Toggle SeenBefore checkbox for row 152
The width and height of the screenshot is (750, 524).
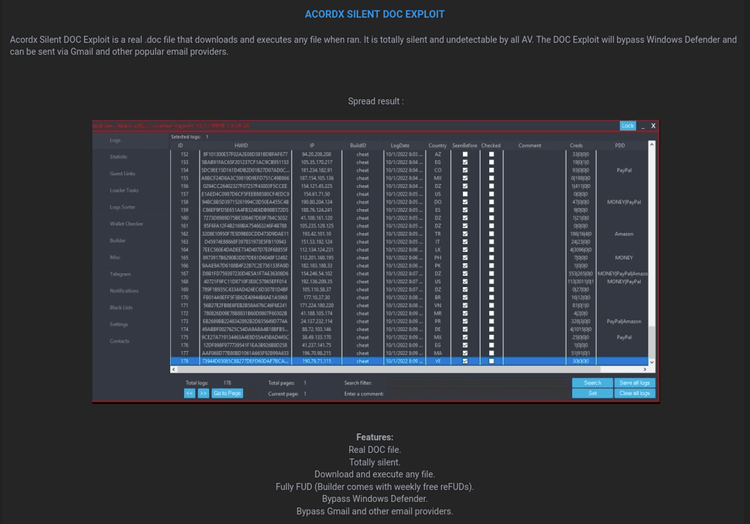tap(464, 154)
